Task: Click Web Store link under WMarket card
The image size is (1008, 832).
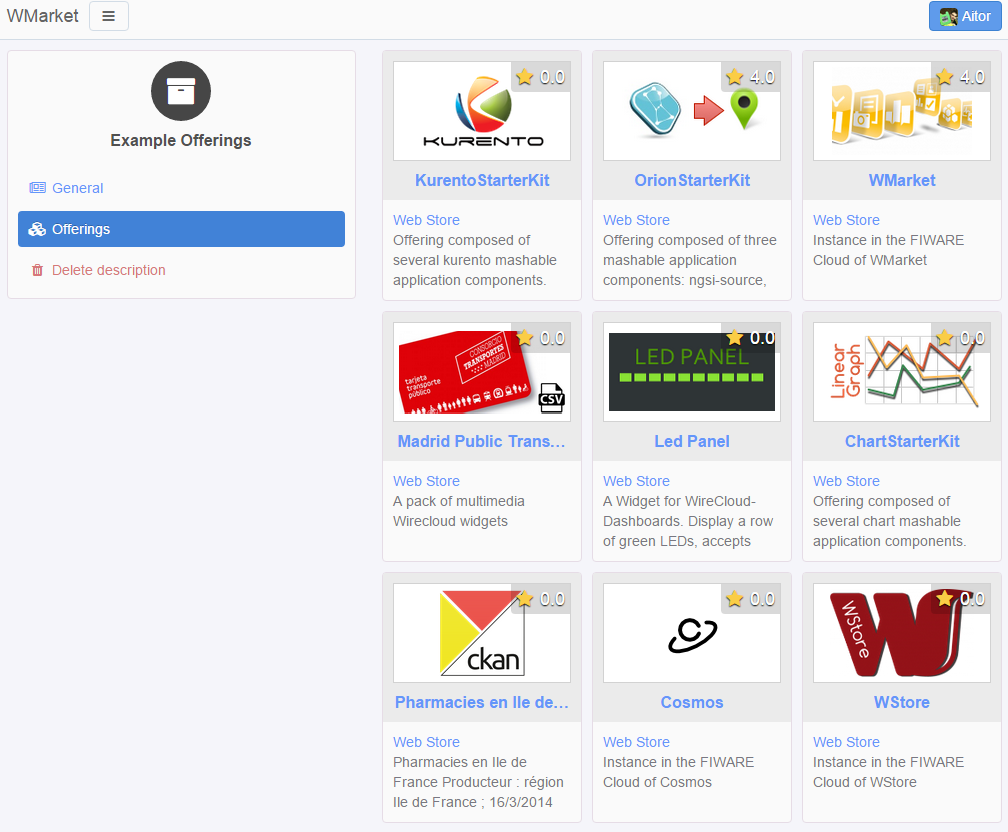Action: (x=846, y=220)
